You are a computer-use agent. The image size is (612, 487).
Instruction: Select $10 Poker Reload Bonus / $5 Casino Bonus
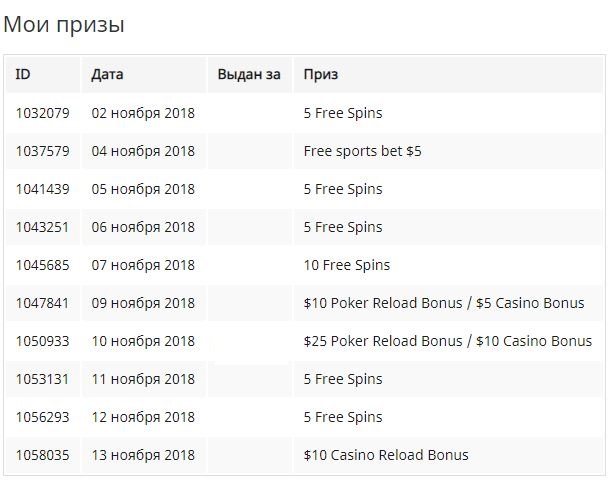pos(444,303)
